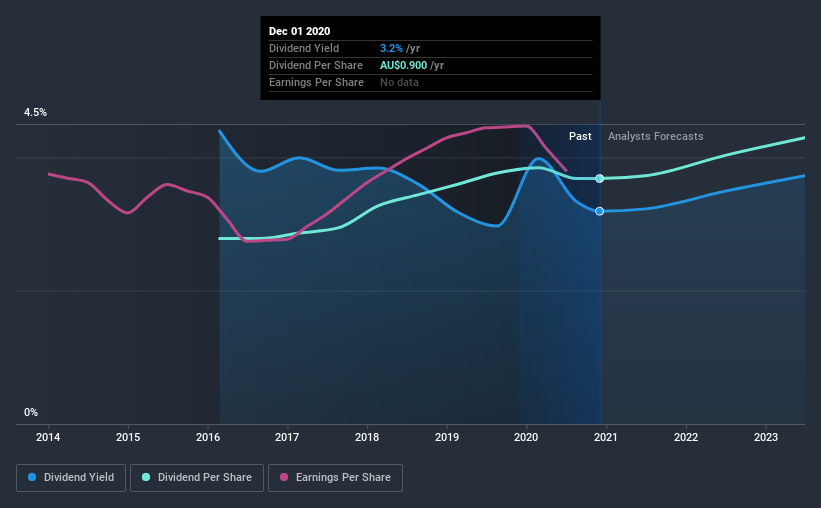Click the blue dot in Dividend Yield legend
The height and width of the screenshot is (508, 821).
pyautogui.click(x=32, y=477)
